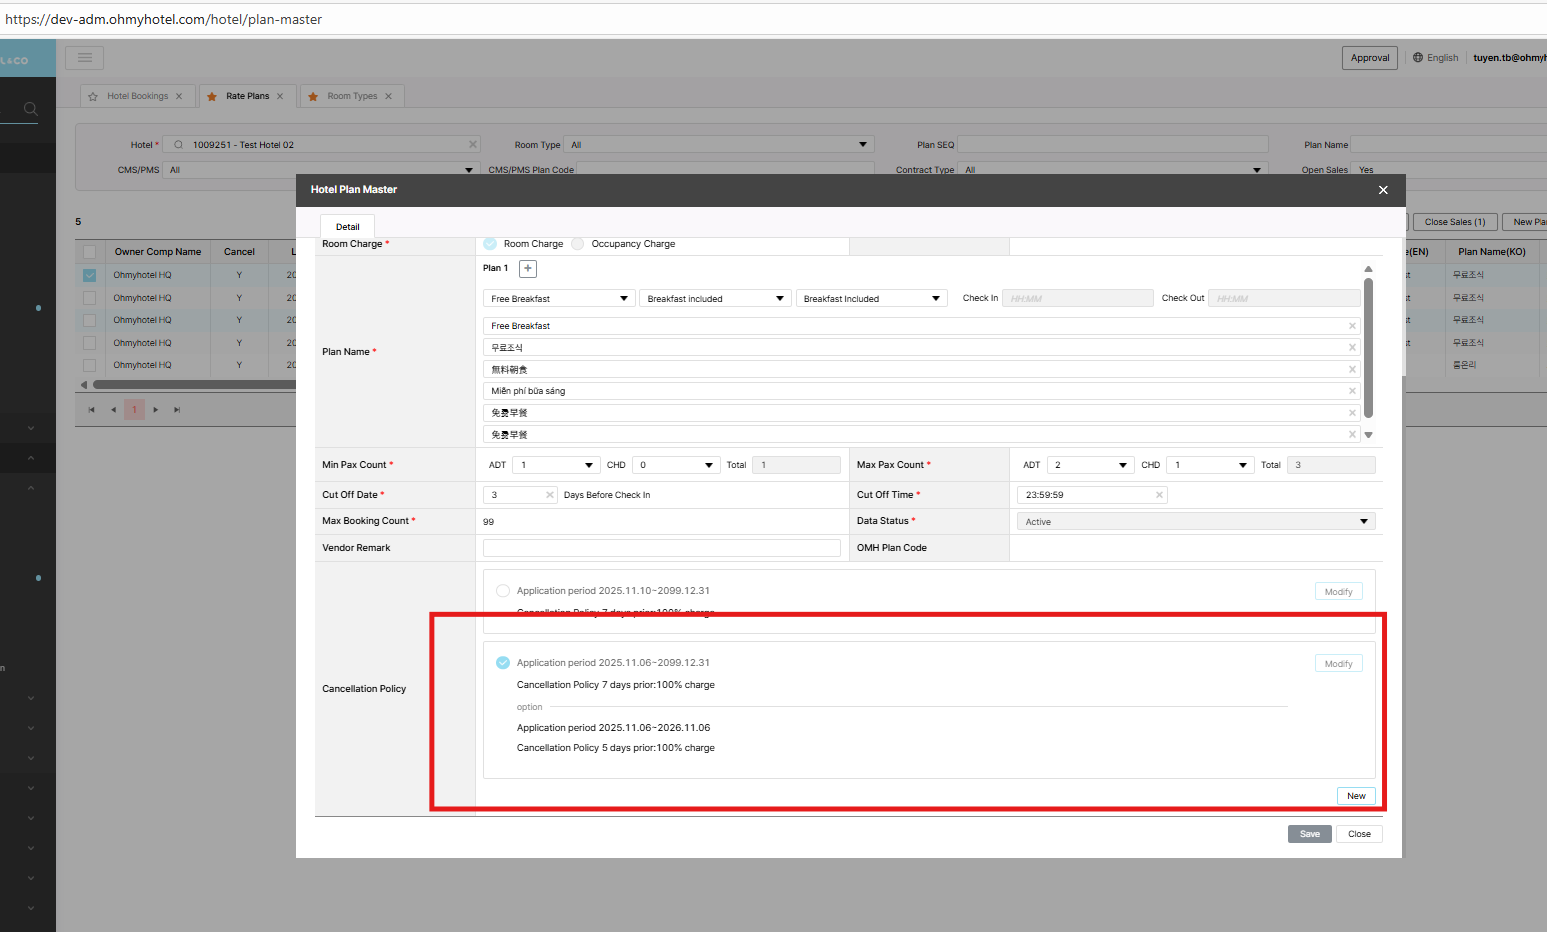The width and height of the screenshot is (1547, 932).
Task: Click the hamburger menu icon
Action: pos(85,58)
